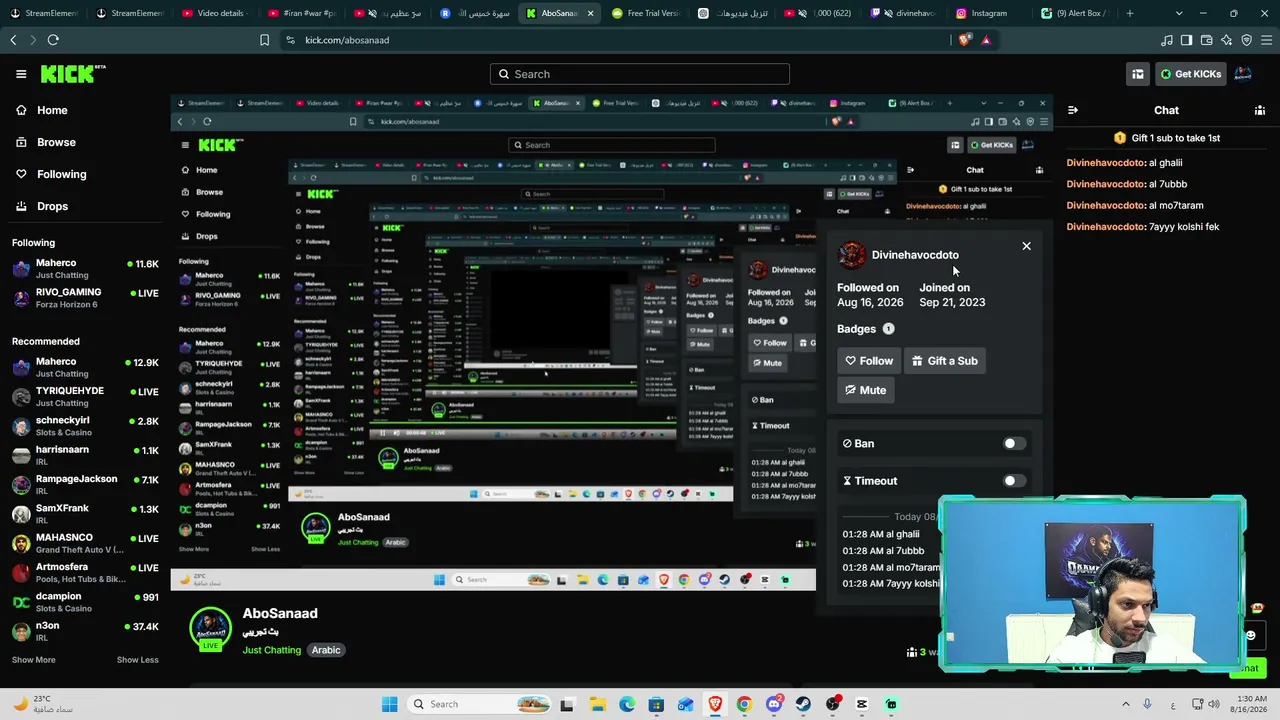Open the Brave VPN shield icon
The width and height of the screenshot is (1280, 720).
1246,40
